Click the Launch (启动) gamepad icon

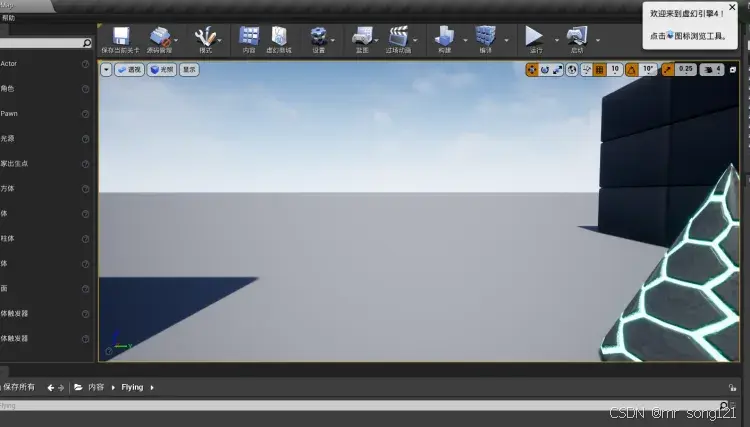click(577, 36)
